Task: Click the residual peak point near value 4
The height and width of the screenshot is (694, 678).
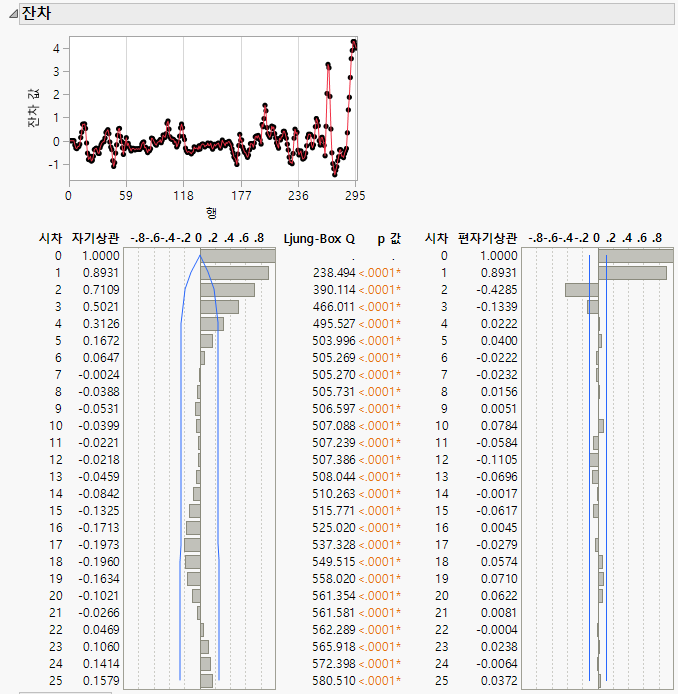Action: pos(354,42)
